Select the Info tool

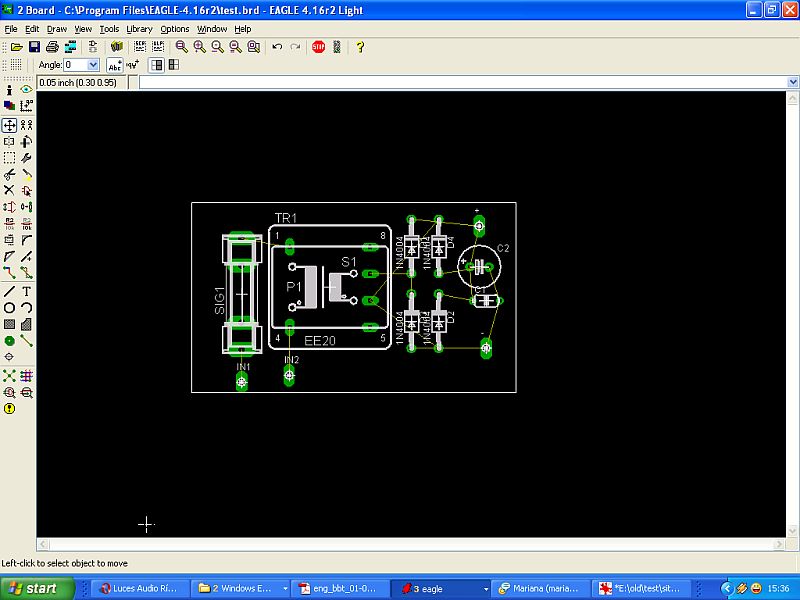9,90
